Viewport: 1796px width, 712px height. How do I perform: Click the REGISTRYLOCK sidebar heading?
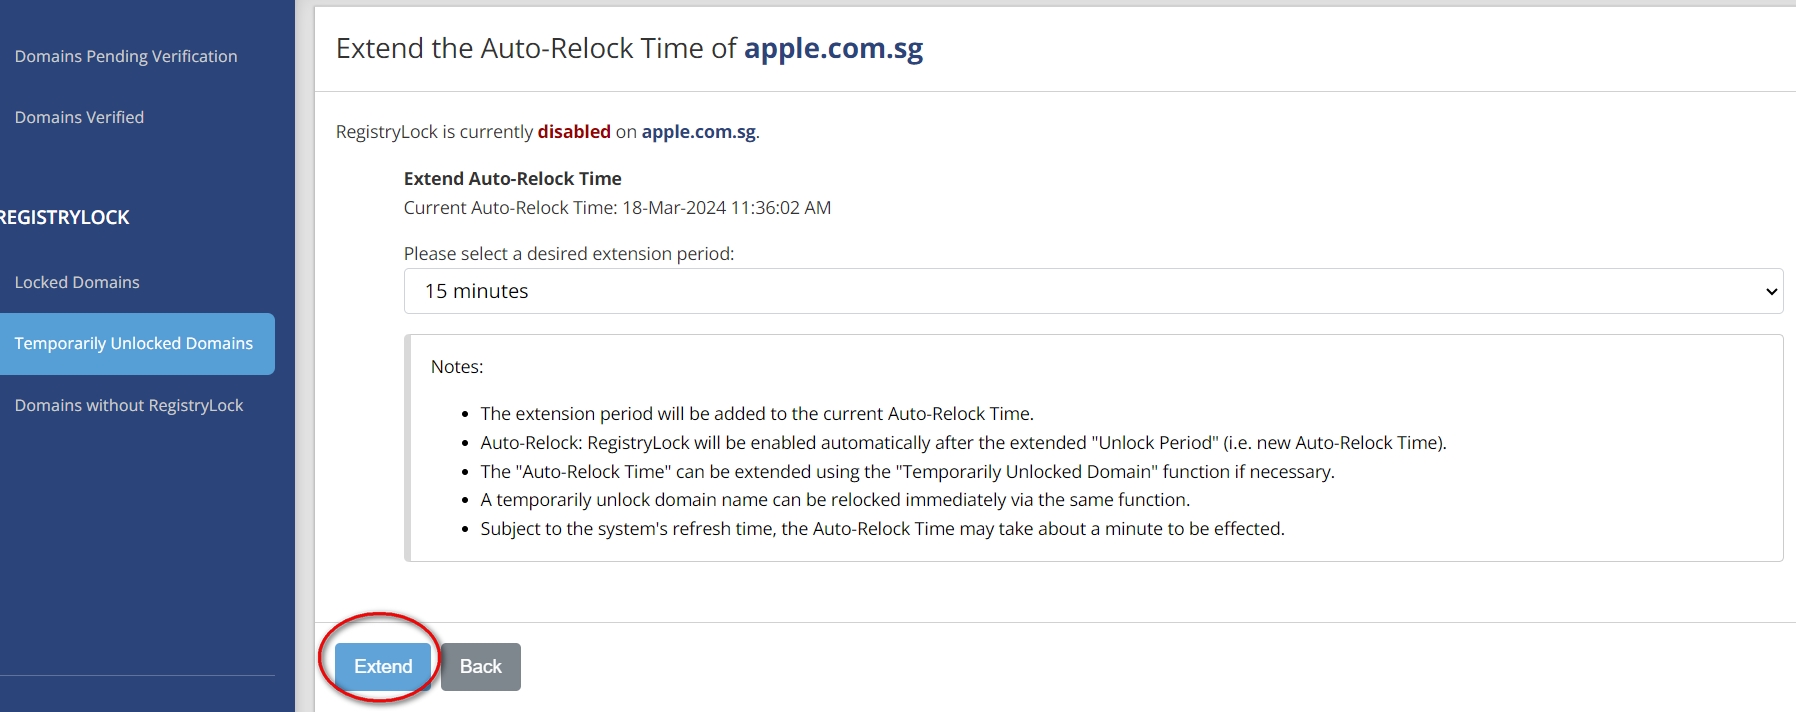tap(65, 217)
